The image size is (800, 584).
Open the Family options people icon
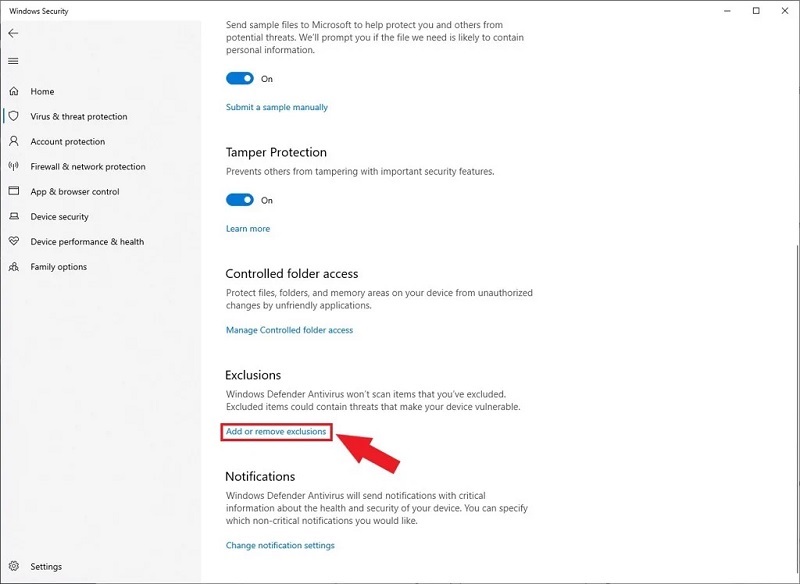(x=14, y=266)
